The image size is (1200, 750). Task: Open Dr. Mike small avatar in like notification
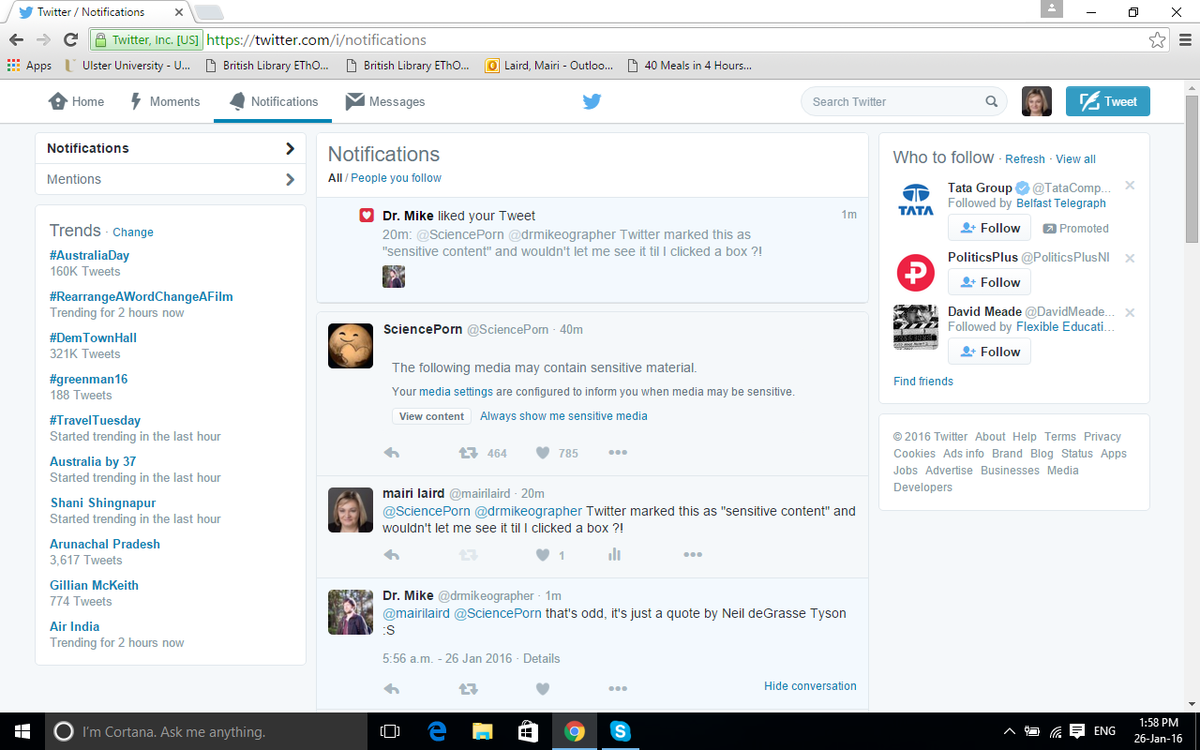pyautogui.click(x=393, y=277)
